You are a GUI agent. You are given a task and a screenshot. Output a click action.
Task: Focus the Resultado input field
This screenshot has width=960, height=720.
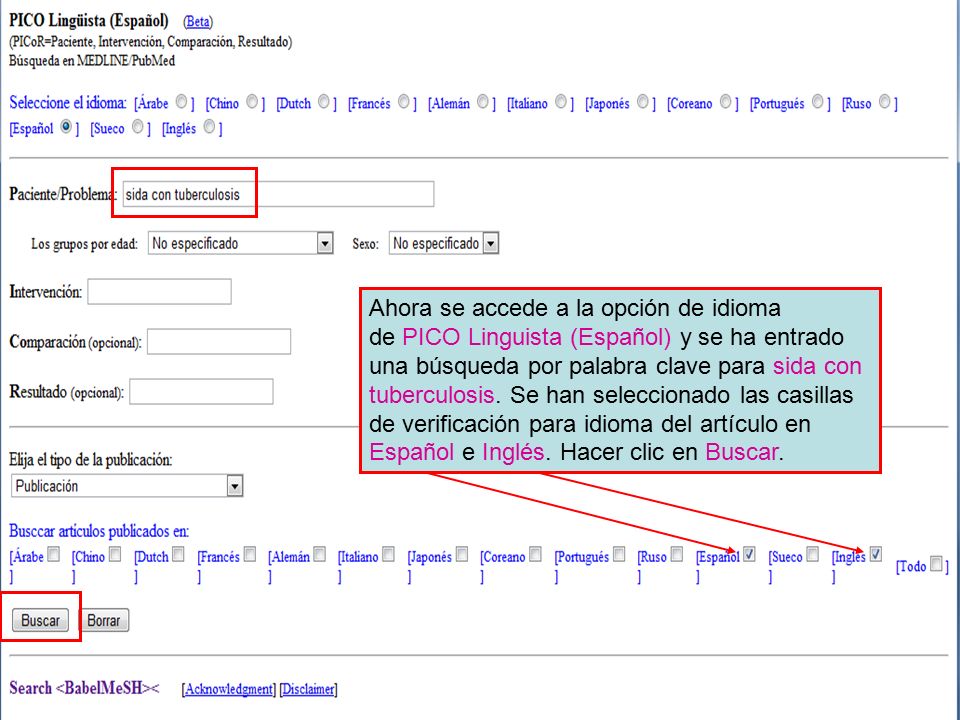coord(201,392)
